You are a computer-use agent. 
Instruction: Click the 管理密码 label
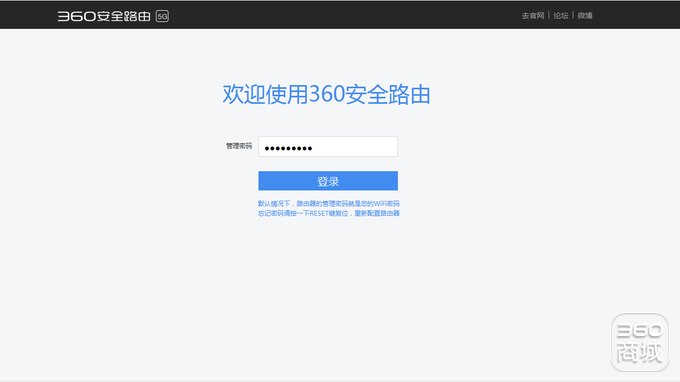pos(239,146)
